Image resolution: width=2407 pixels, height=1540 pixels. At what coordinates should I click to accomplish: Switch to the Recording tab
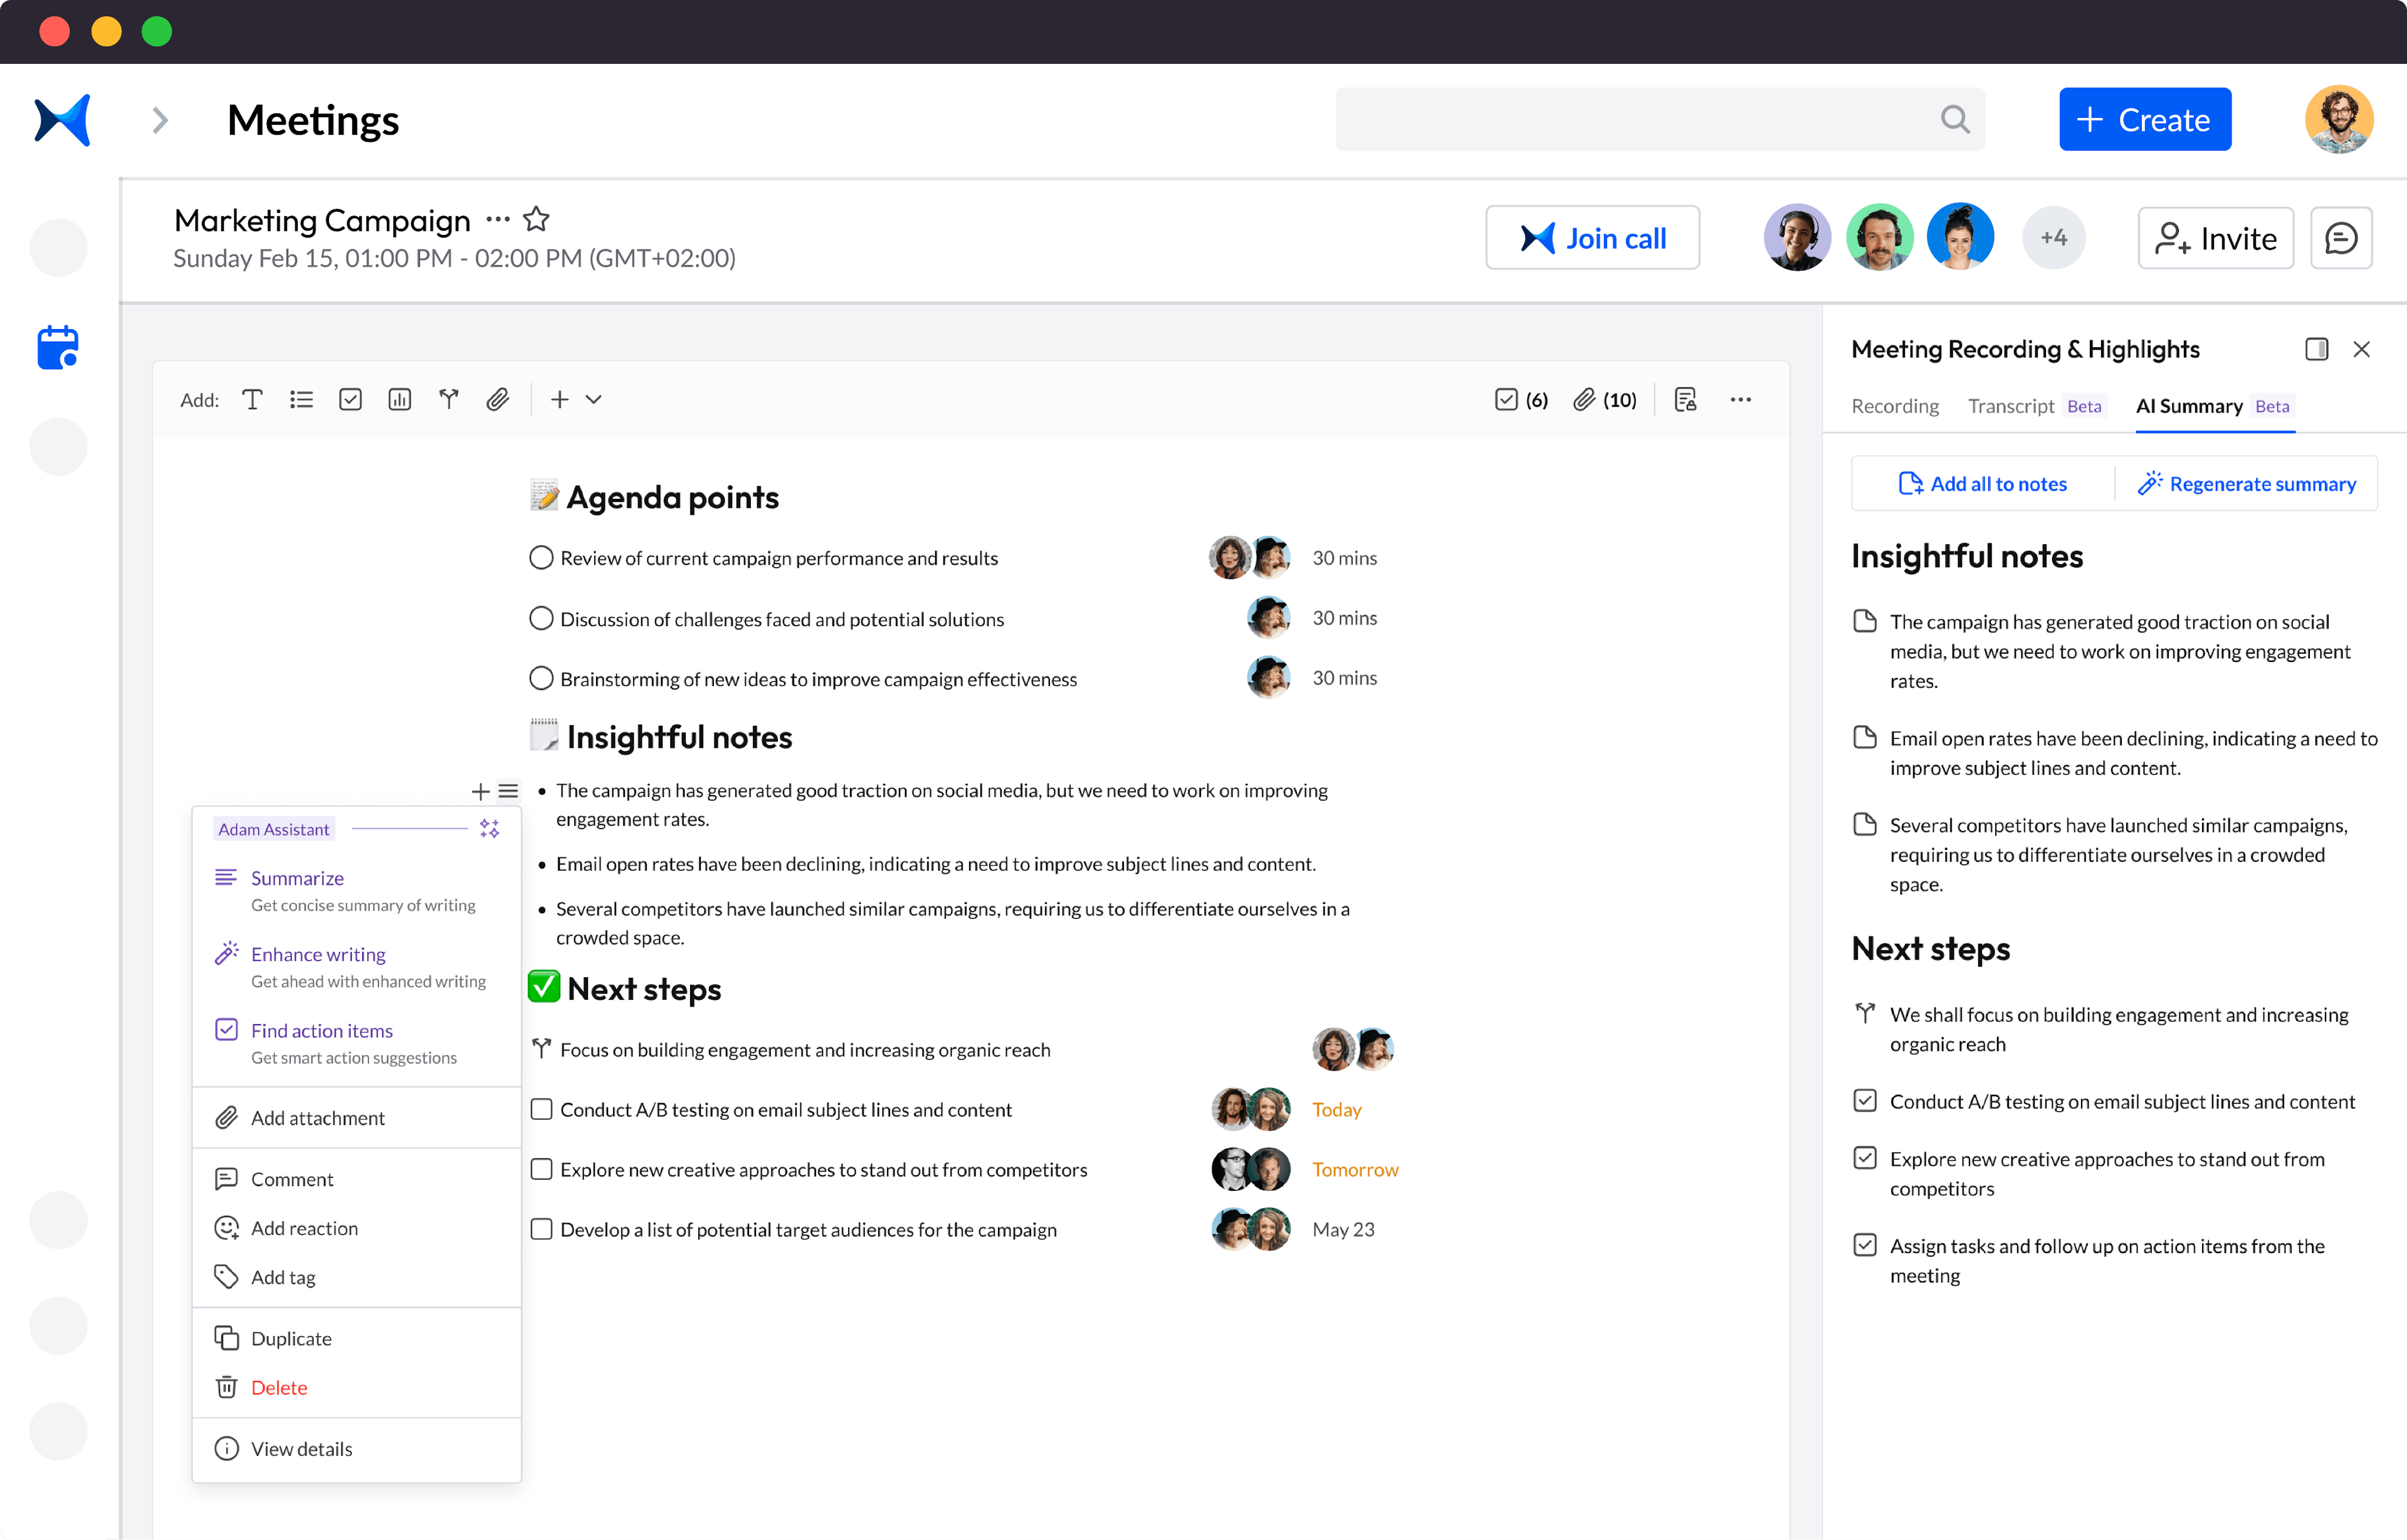pos(1893,405)
